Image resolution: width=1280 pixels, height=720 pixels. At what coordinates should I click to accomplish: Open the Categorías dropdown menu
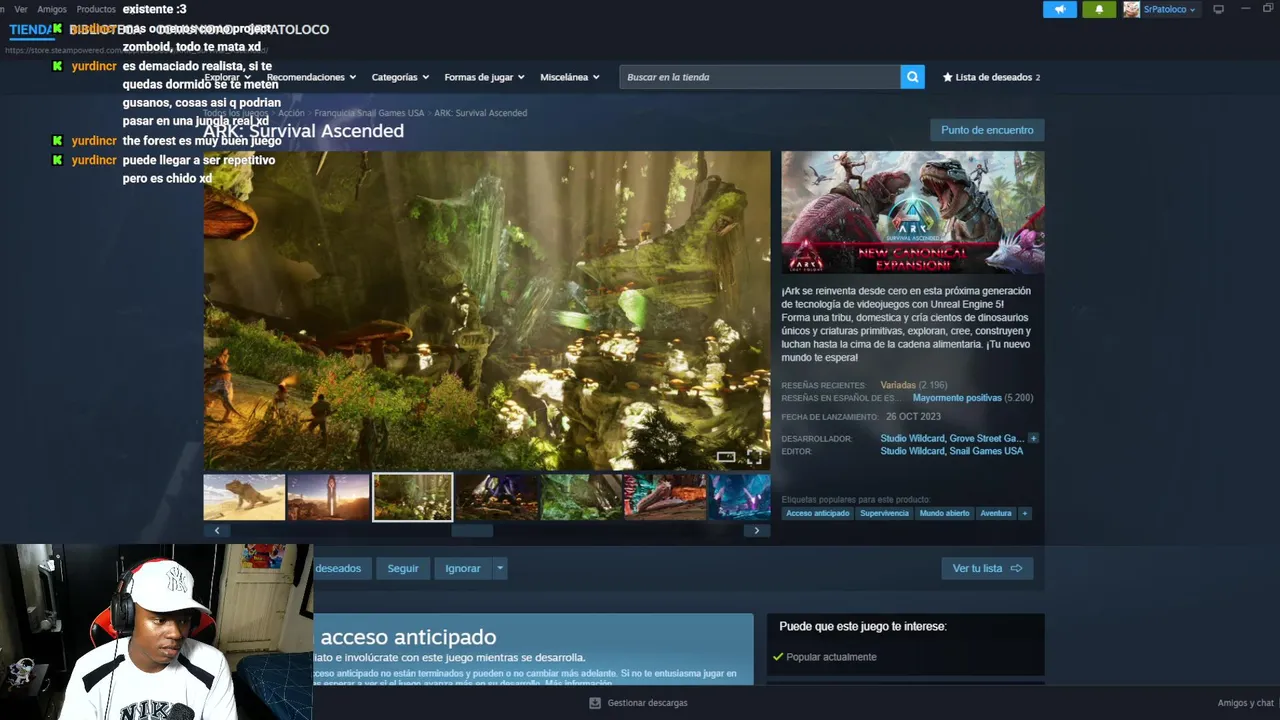pos(400,77)
